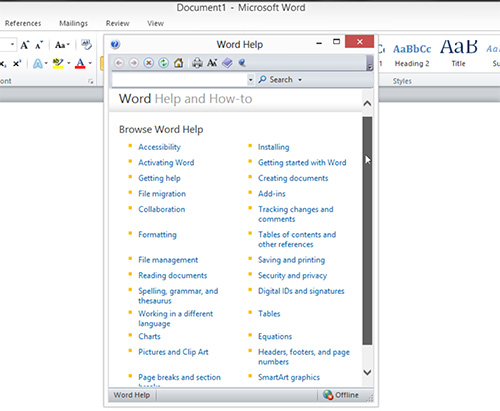Viewport: 500px width, 411px height.
Task: Click Shrink Font icon in Word ribbon
Action: (x=39, y=45)
